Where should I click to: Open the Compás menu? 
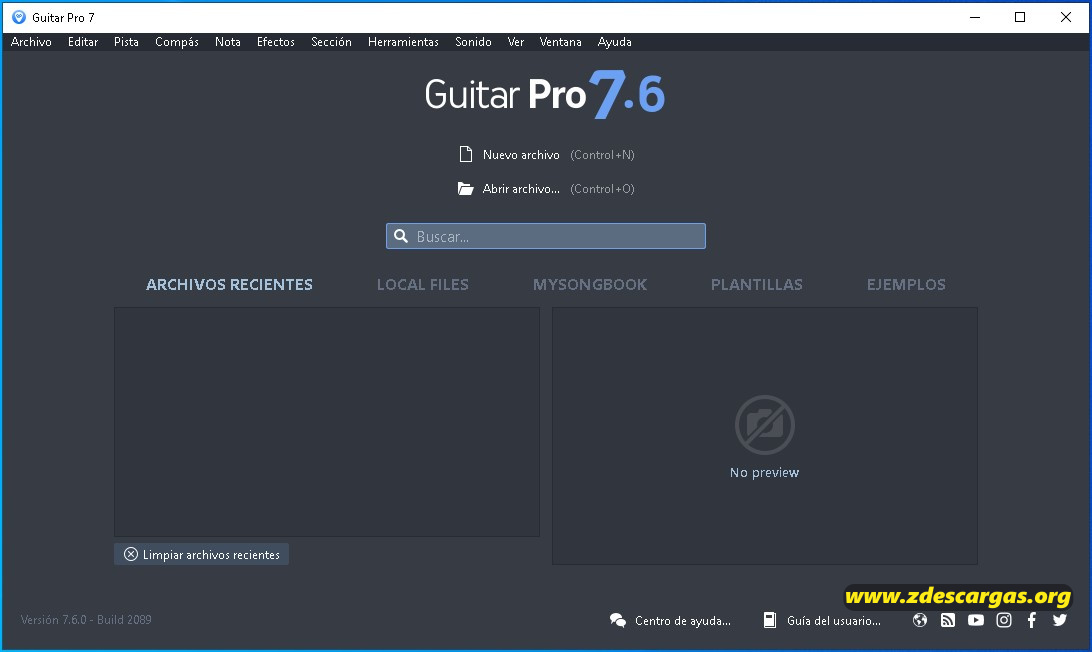(x=177, y=42)
